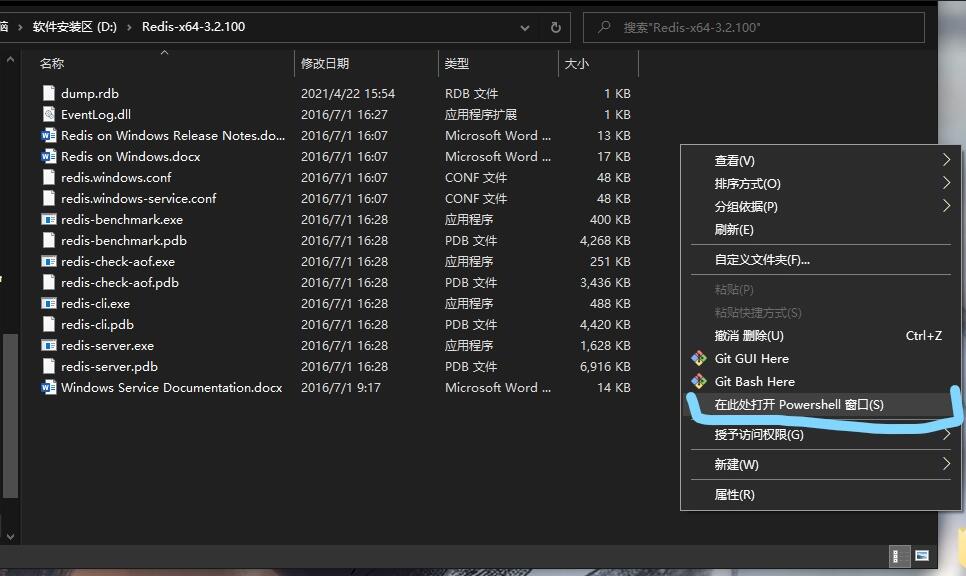This screenshot has height=576, width=966.
Task: Select file name Windows Service Documentation.docx
Action: (x=171, y=387)
